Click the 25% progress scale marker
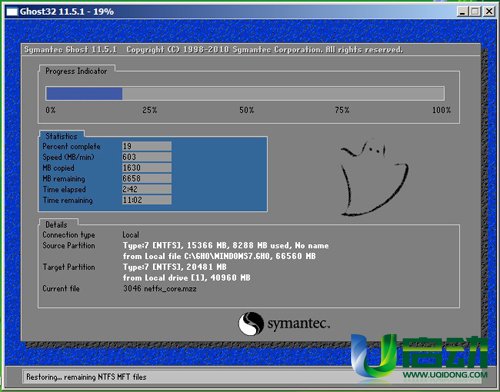This screenshot has width=500, height=392. pyautogui.click(x=150, y=110)
